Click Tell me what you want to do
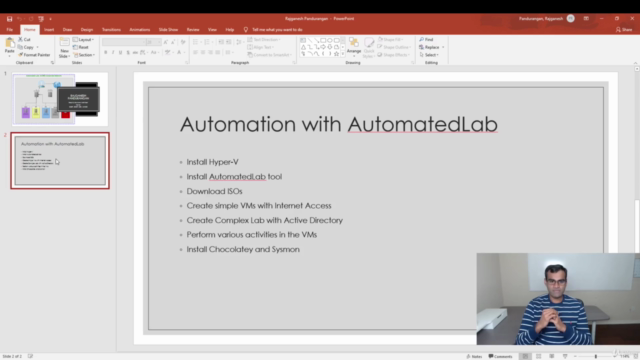640x360 pixels. [x=273, y=30]
